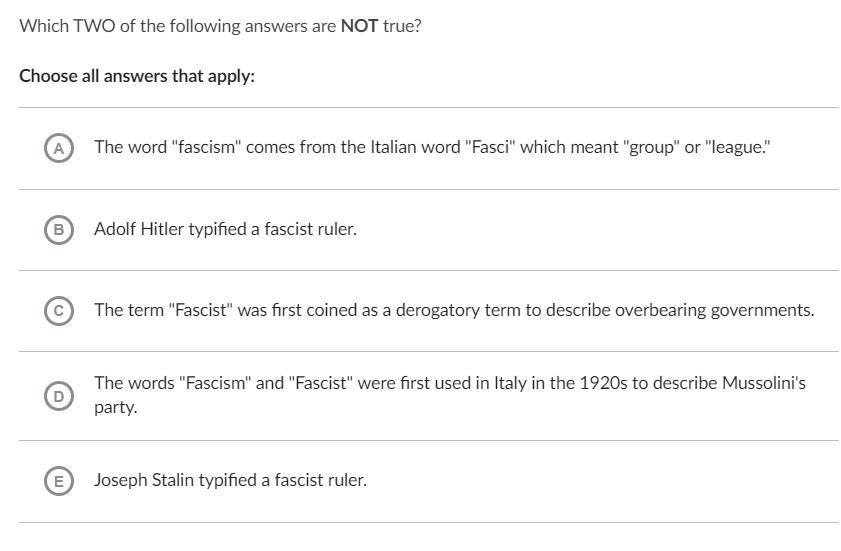The image size is (841, 551).
Task: Select the statement about "Fascist" coined as derogatory term
Action: click(454, 310)
